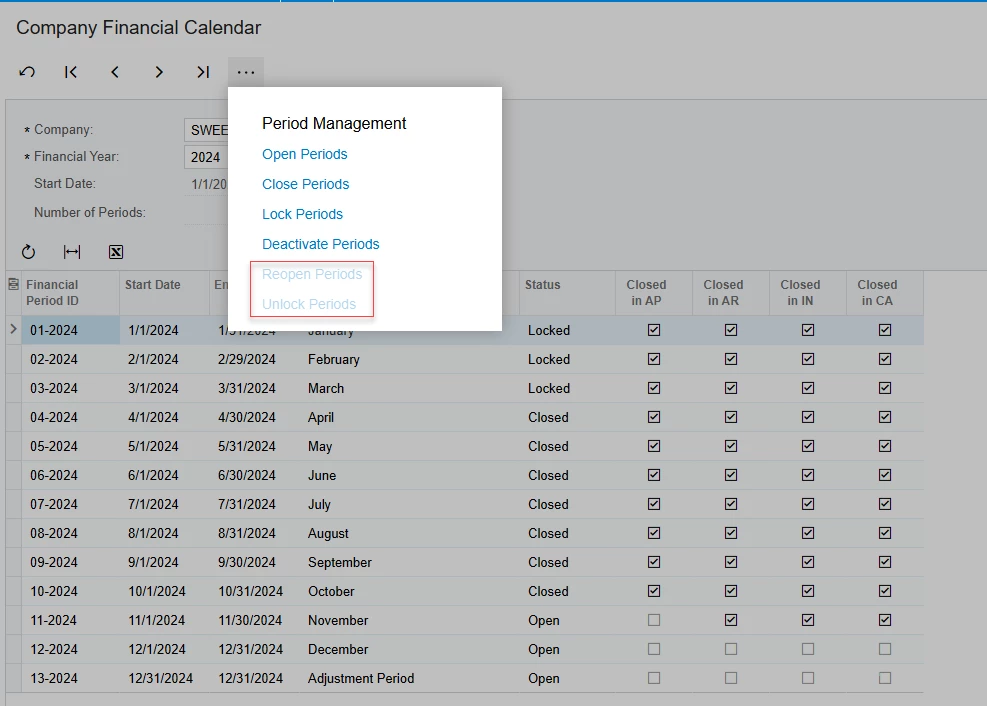987x706 pixels.
Task: Toggle Closed in AR for 11-2024
Action: (731, 620)
